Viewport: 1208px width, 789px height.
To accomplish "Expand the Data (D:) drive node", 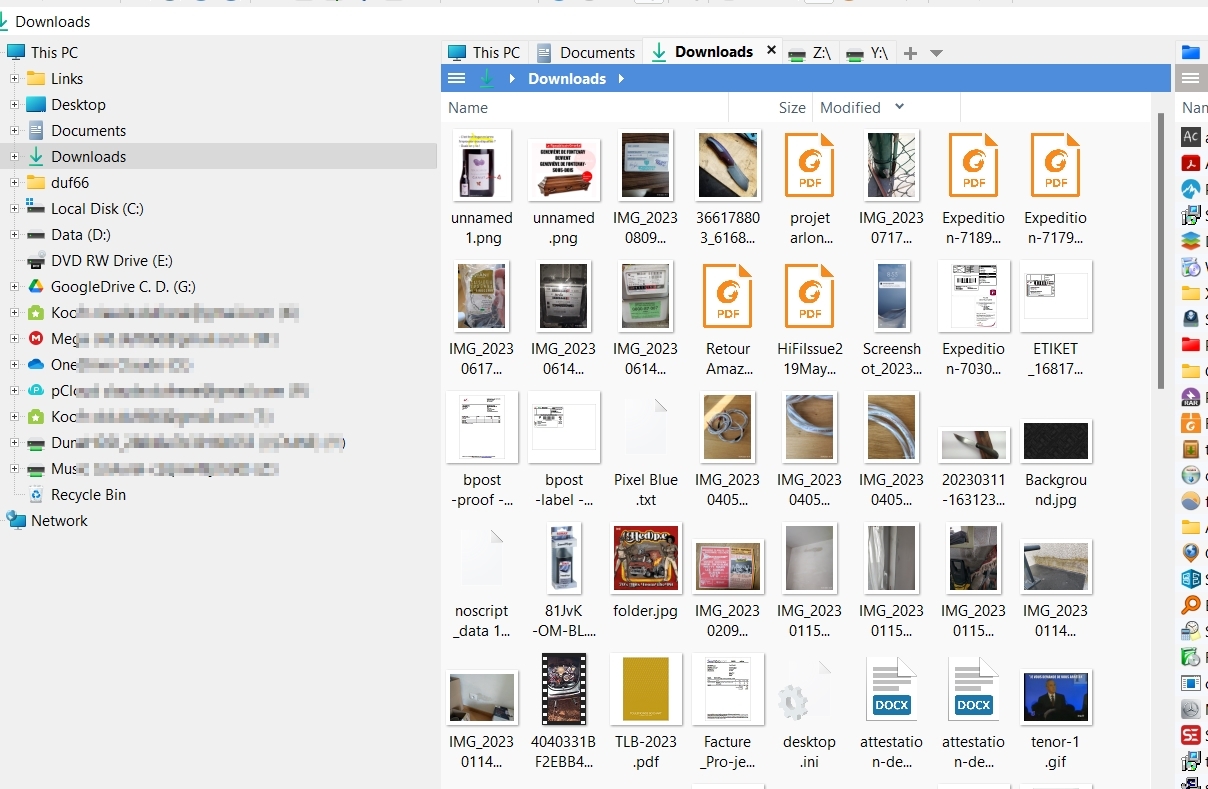I will click(15, 235).
